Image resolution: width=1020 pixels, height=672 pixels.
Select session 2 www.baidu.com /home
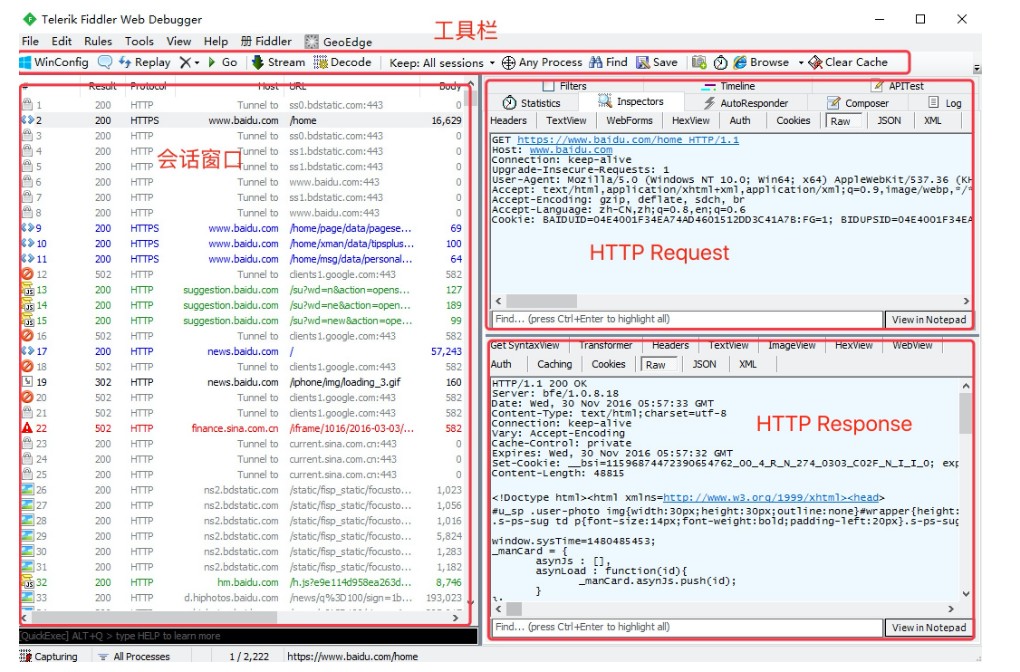tap(242, 120)
